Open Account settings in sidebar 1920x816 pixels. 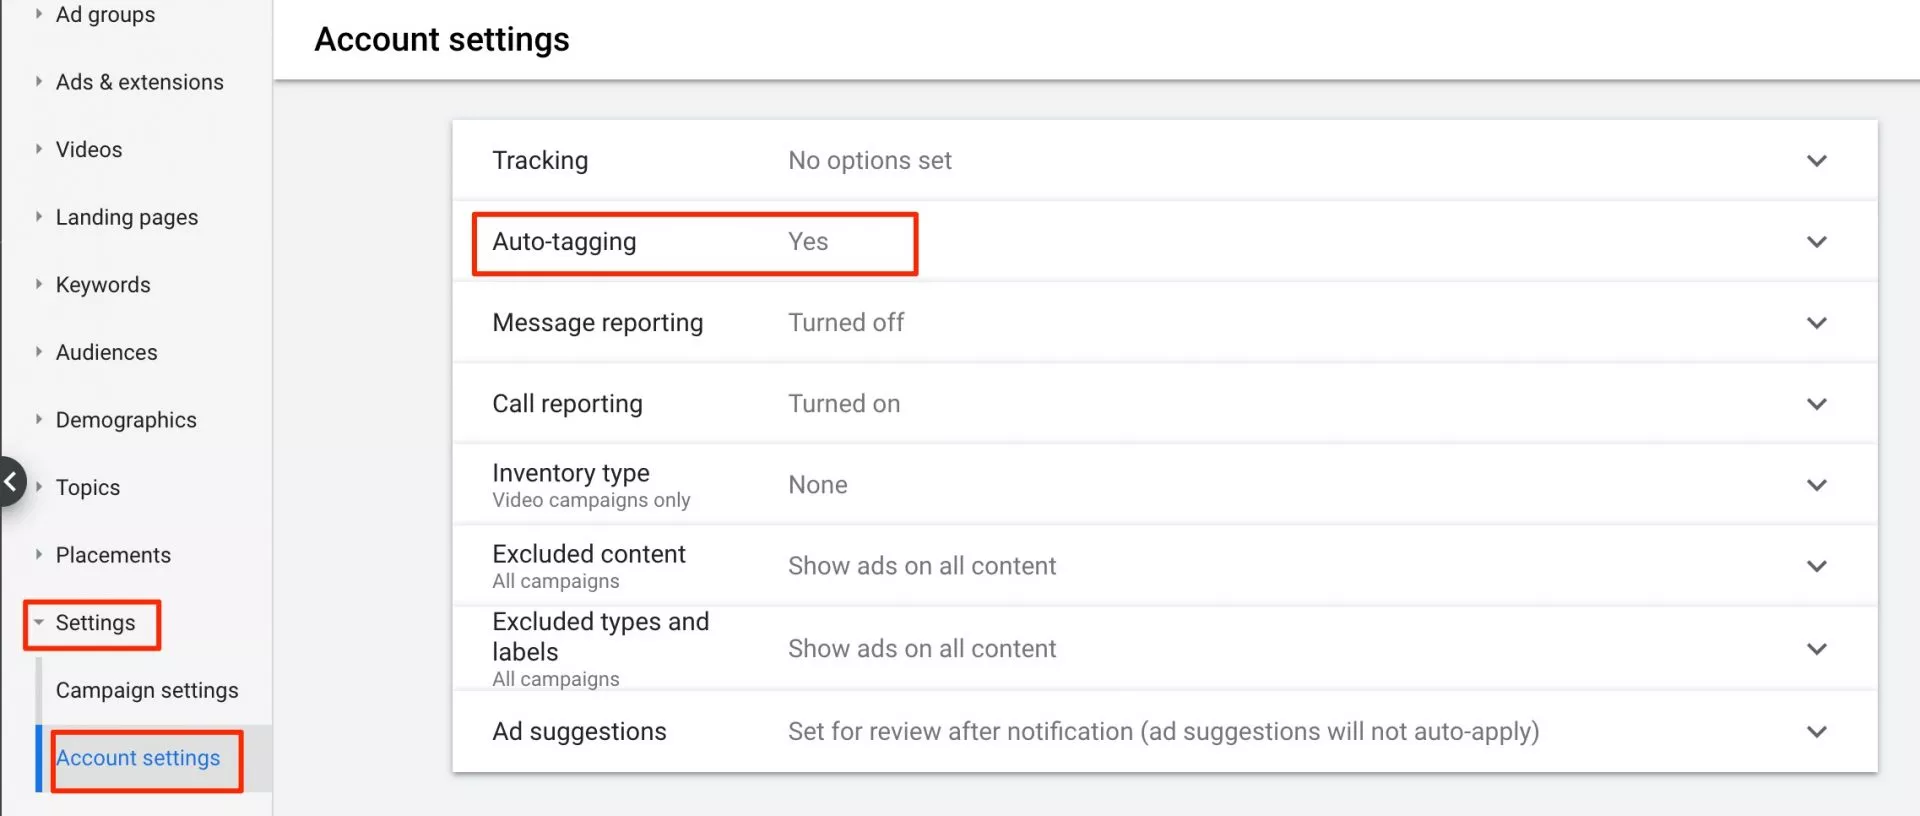point(138,758)
